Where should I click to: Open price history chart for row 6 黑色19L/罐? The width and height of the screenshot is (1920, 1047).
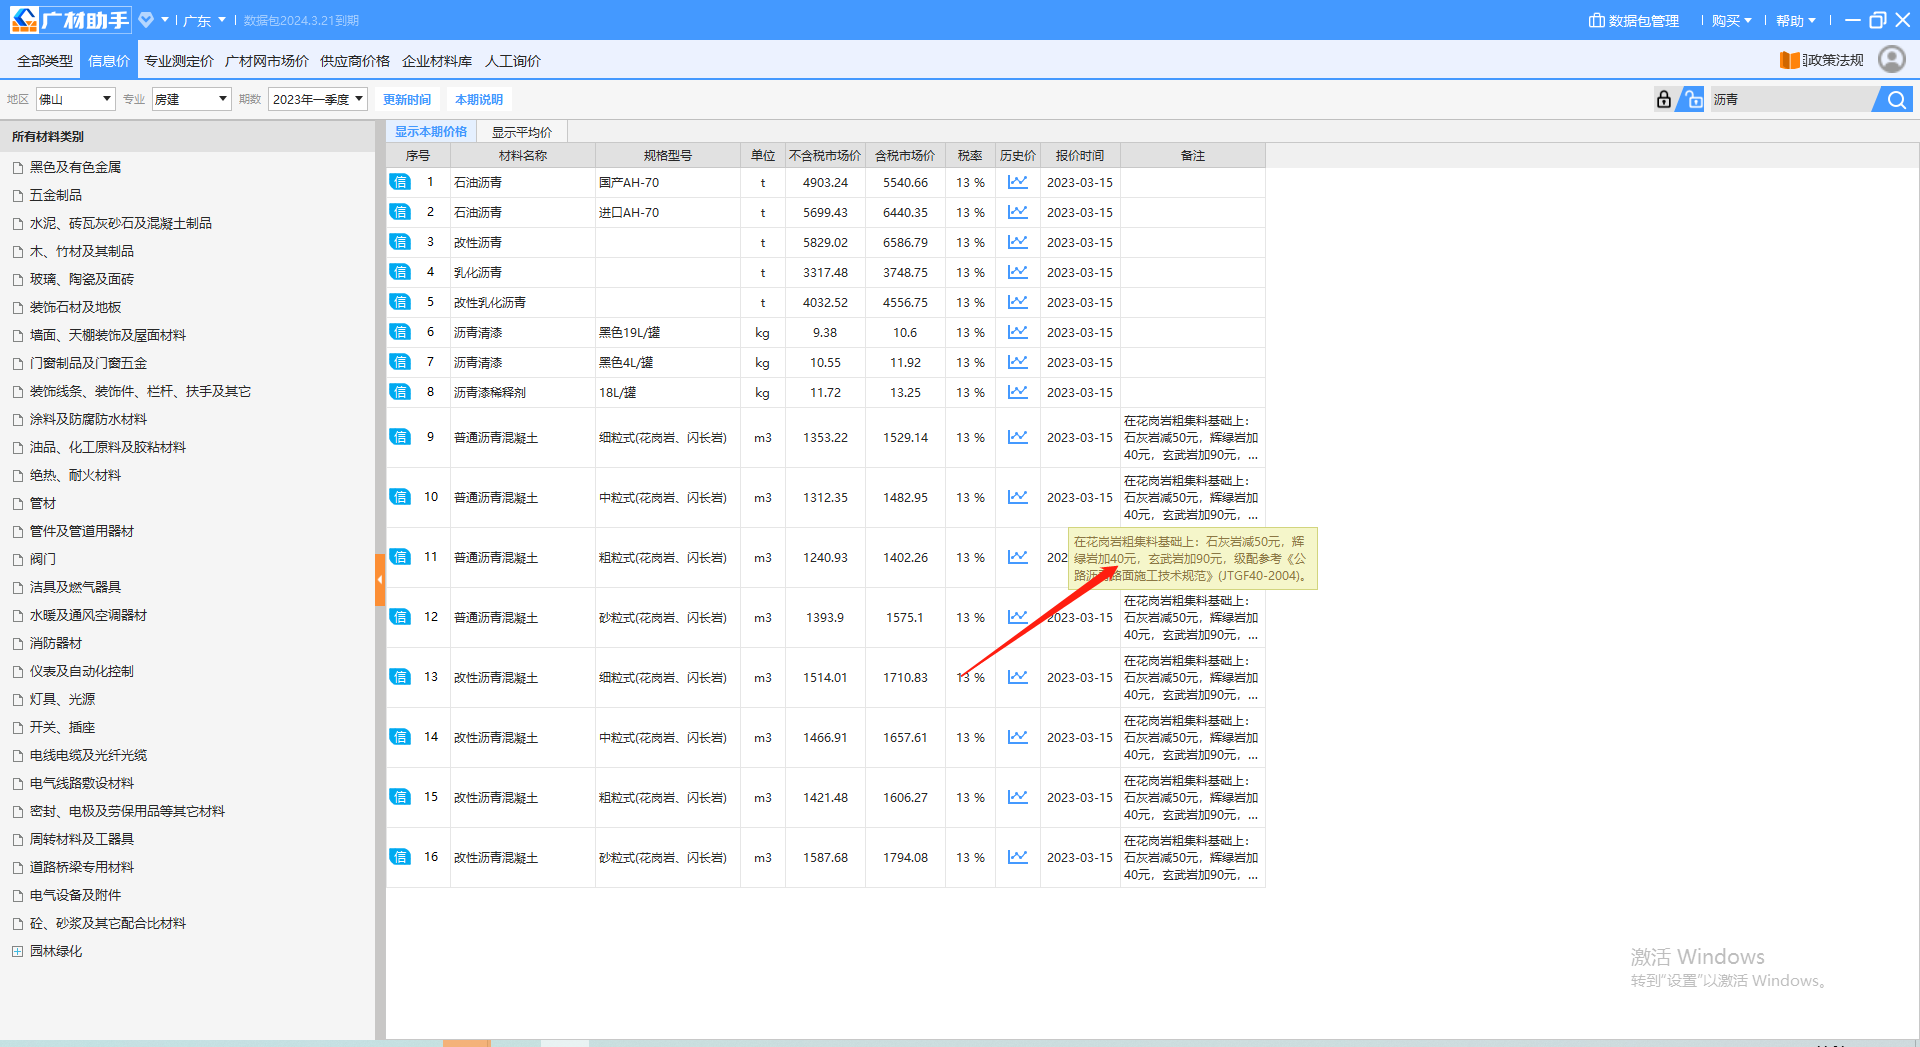1017,332
